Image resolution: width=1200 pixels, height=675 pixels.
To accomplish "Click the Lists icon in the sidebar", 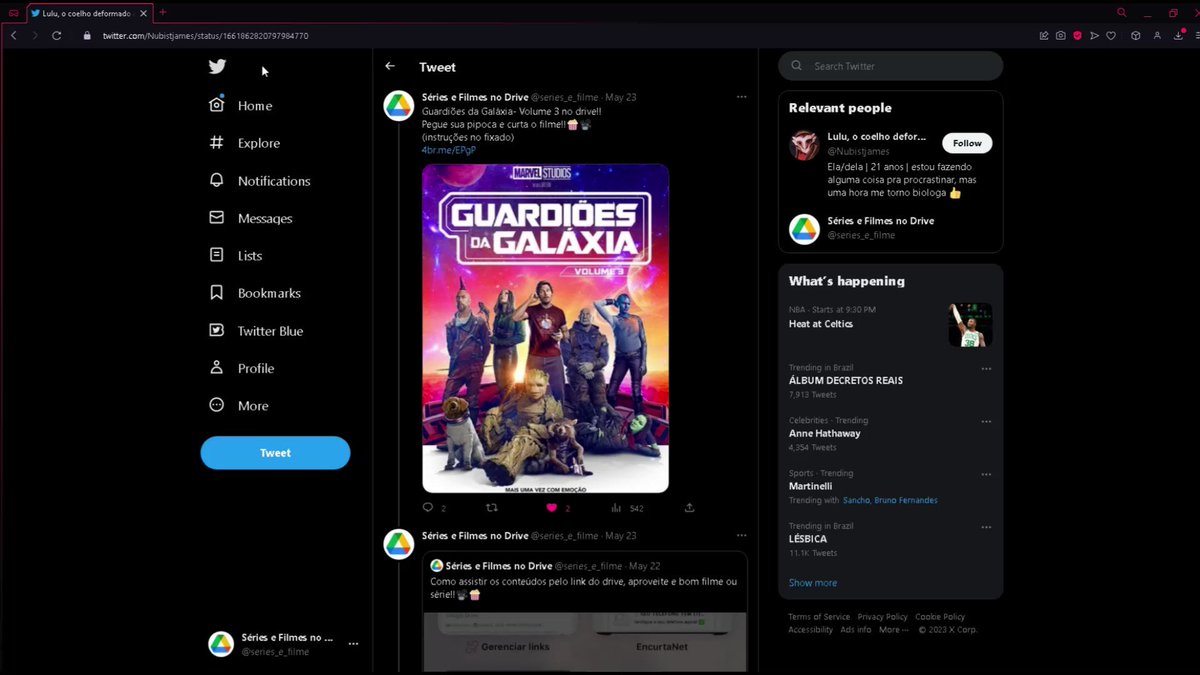I will (216, 255).
